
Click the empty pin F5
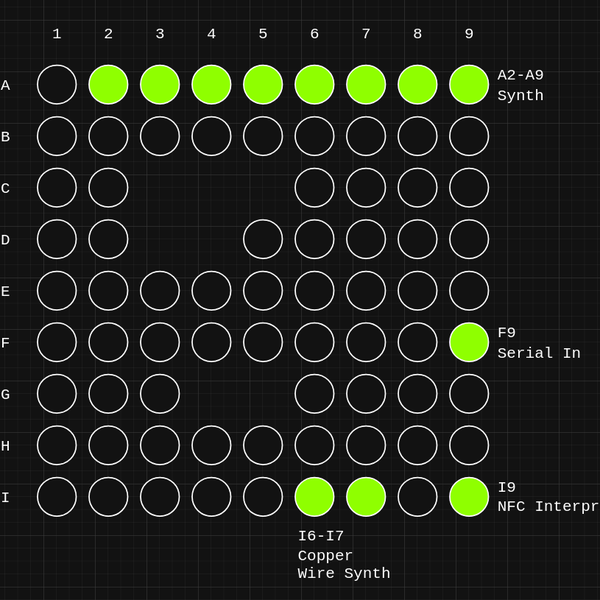[263, 342]
